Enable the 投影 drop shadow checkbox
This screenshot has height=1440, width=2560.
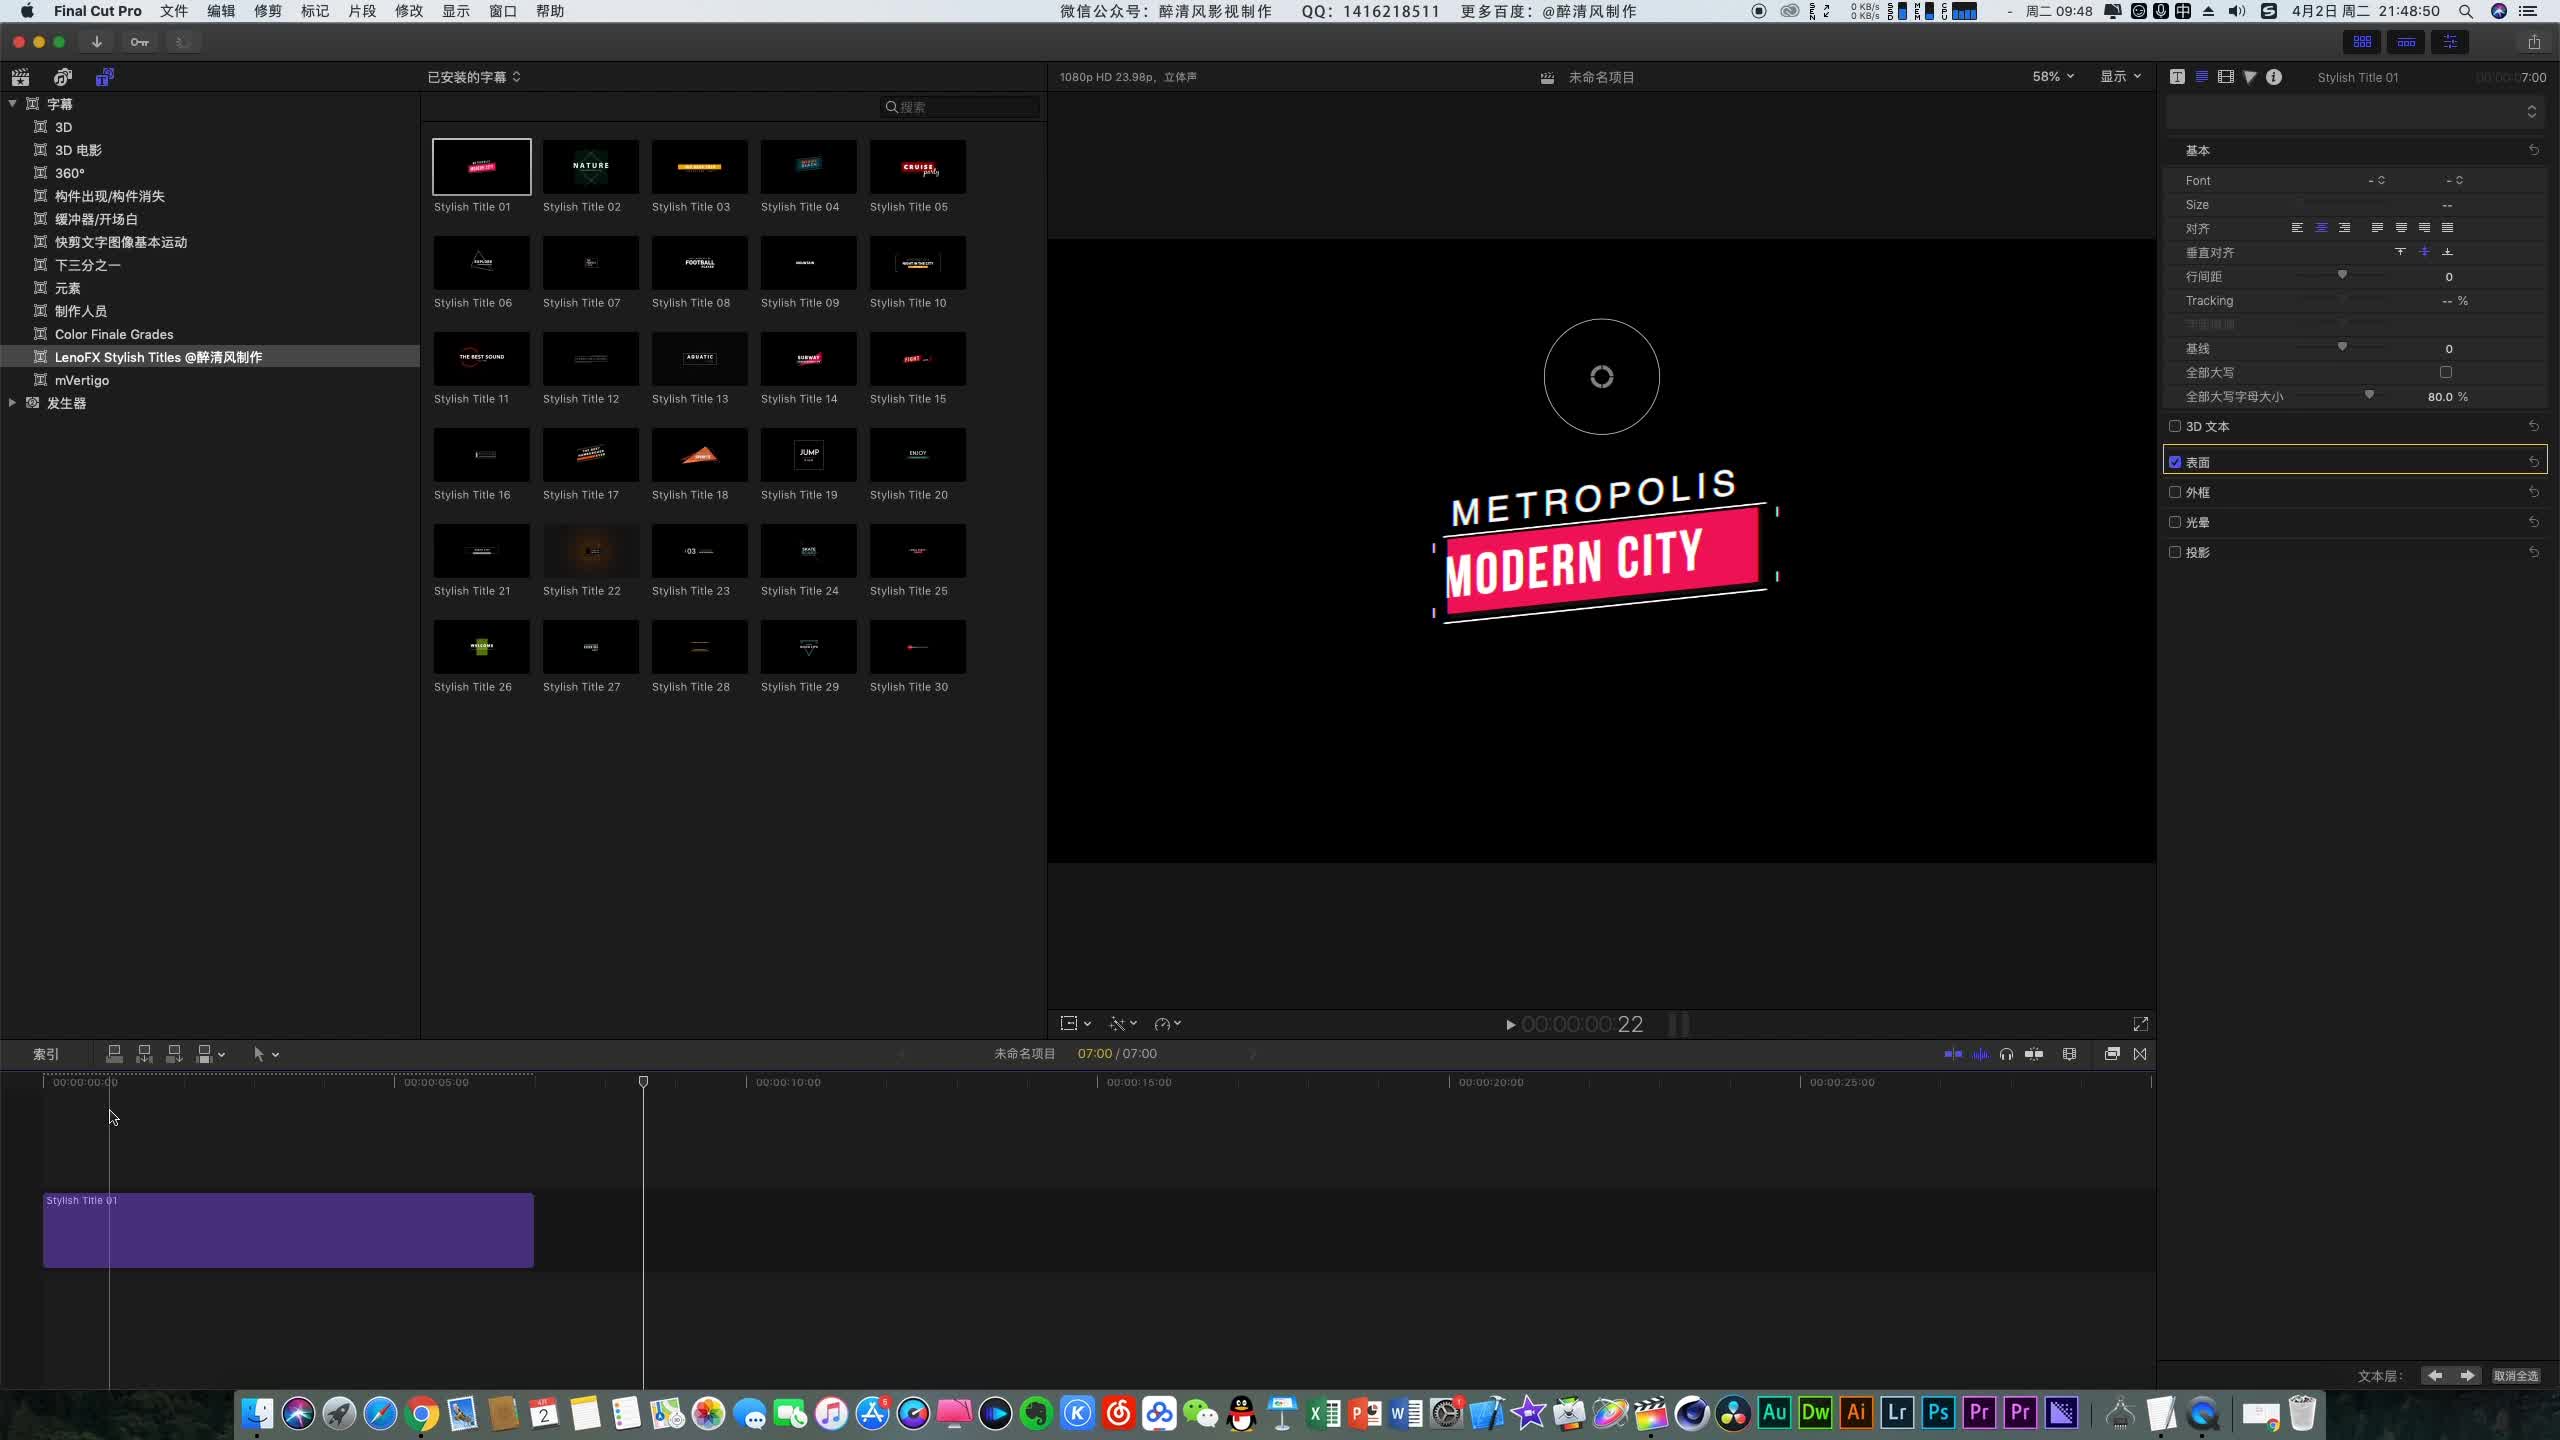tap(2174, 552)
